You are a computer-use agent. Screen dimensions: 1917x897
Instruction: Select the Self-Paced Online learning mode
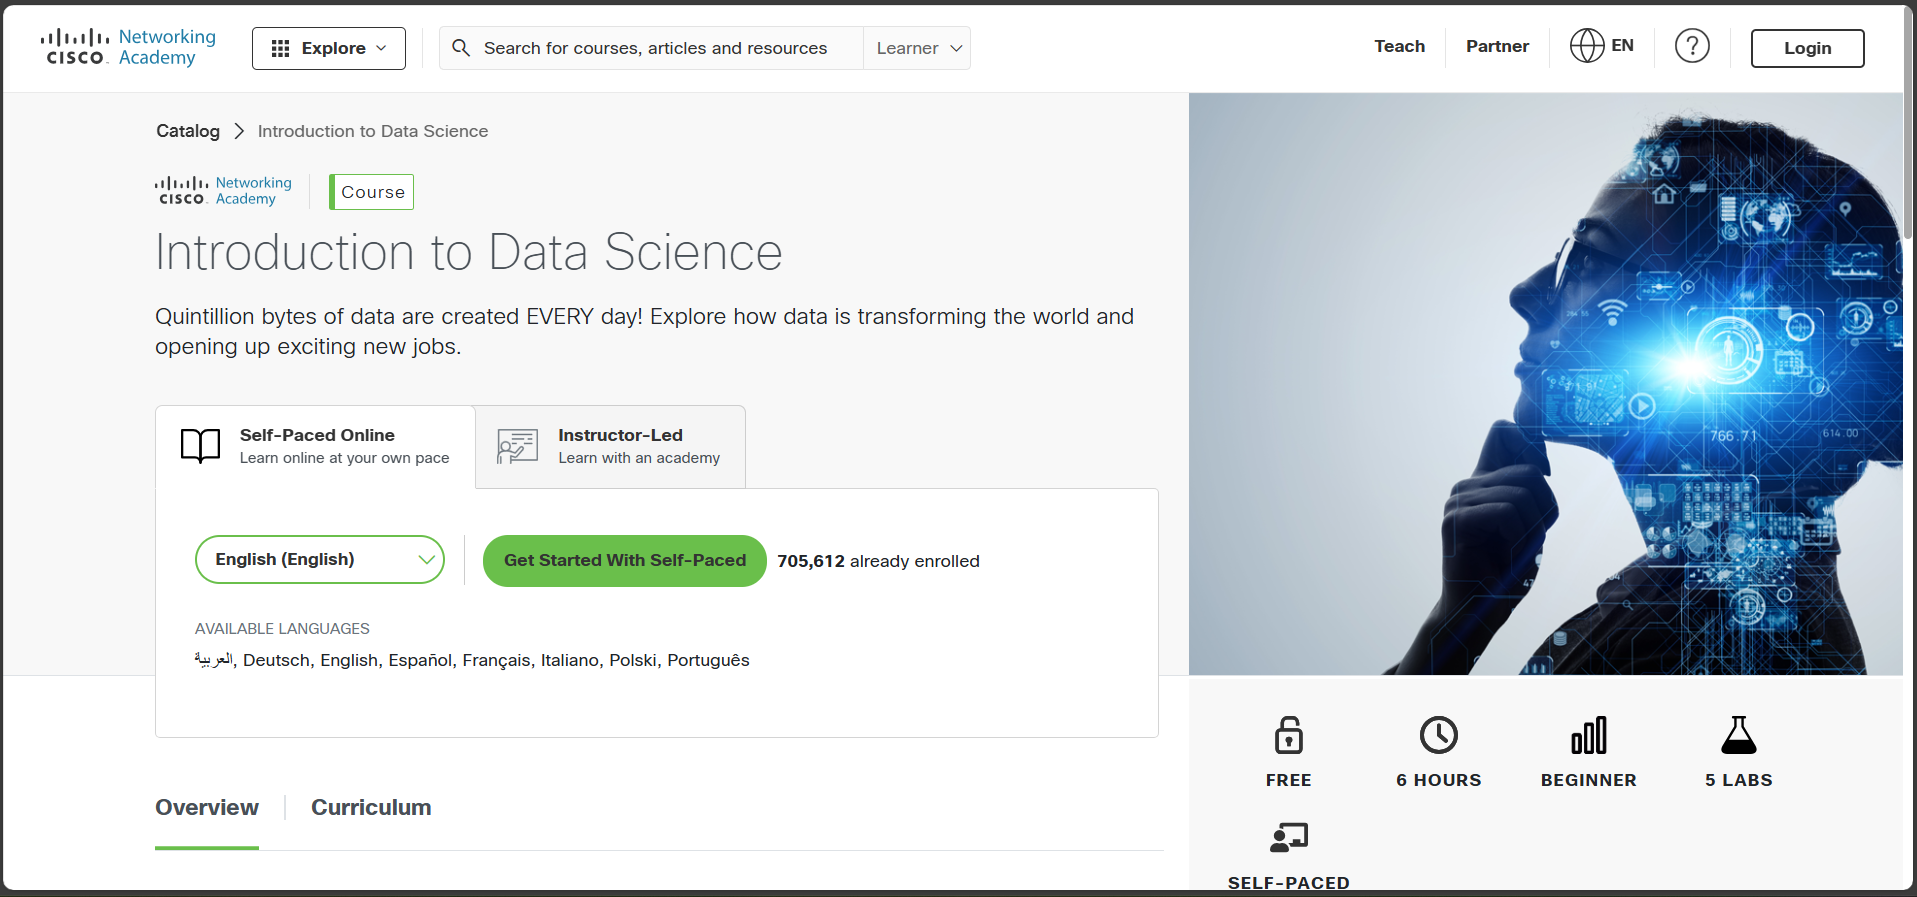(x=315, y=446)
